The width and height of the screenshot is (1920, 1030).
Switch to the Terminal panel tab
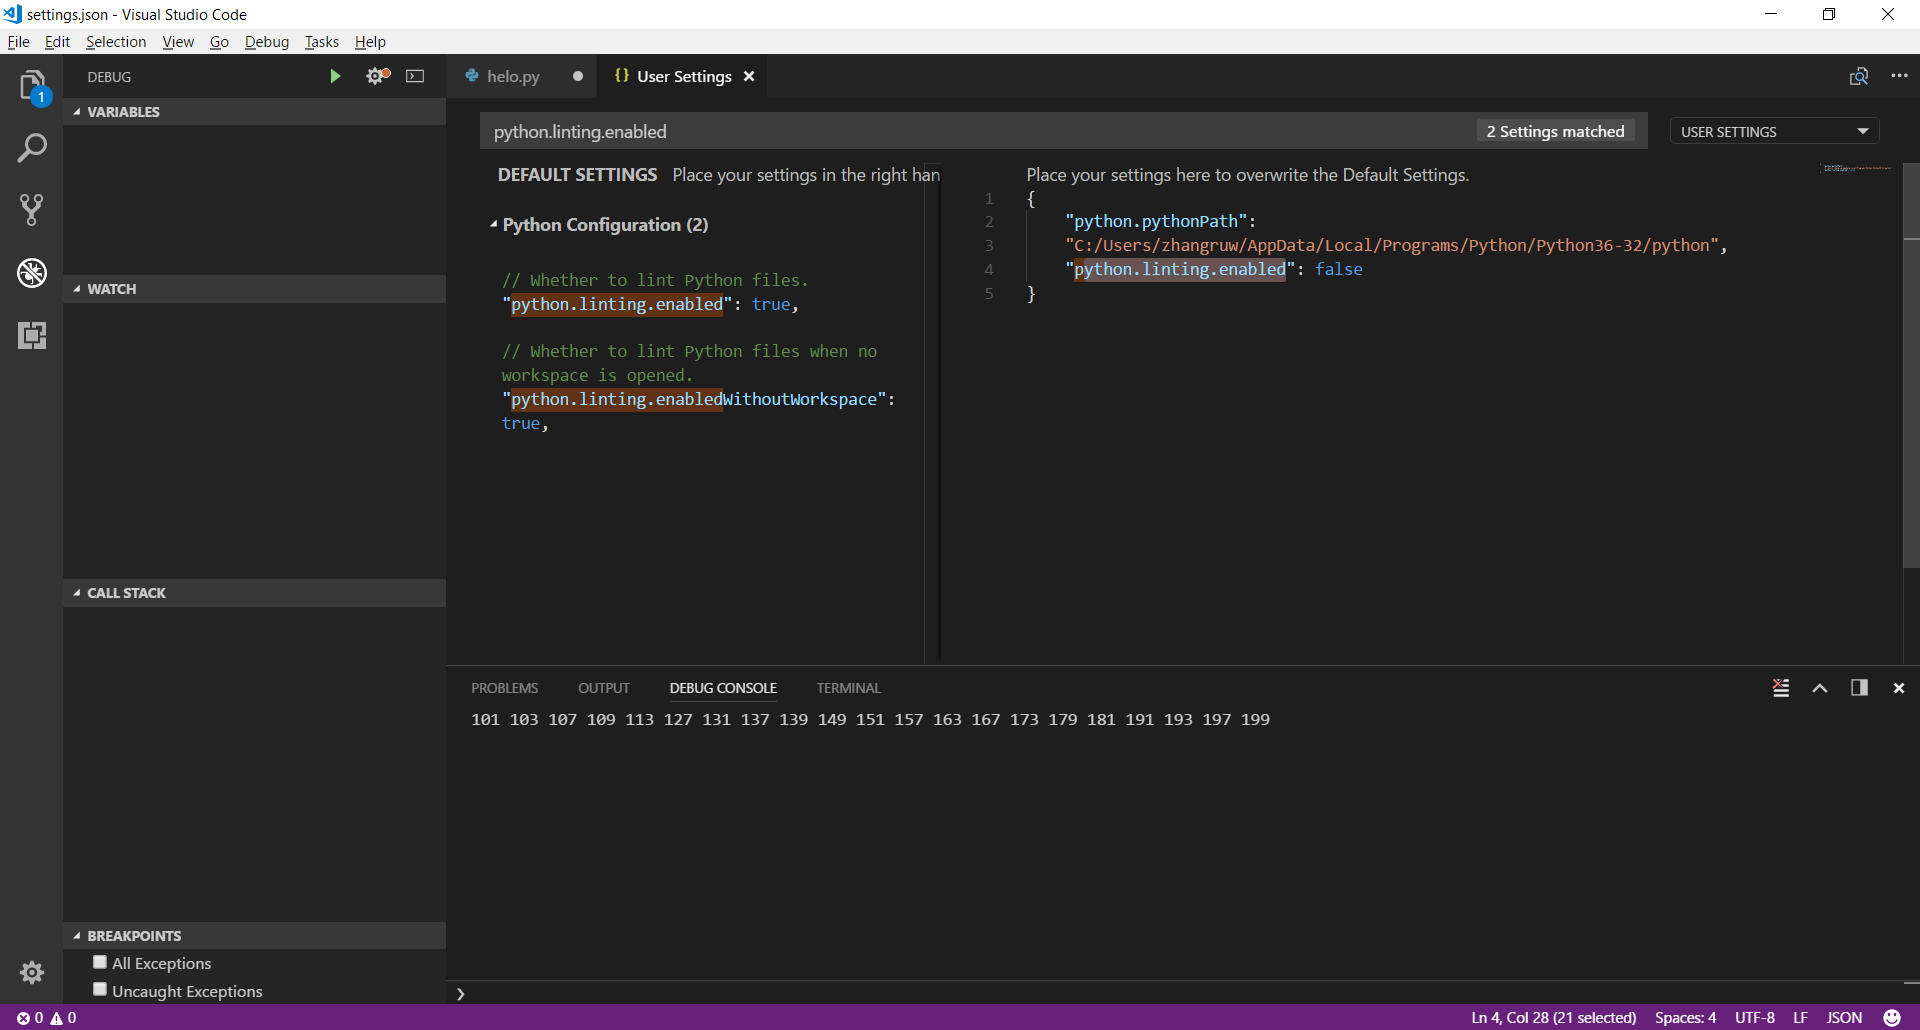coord(848,688)
